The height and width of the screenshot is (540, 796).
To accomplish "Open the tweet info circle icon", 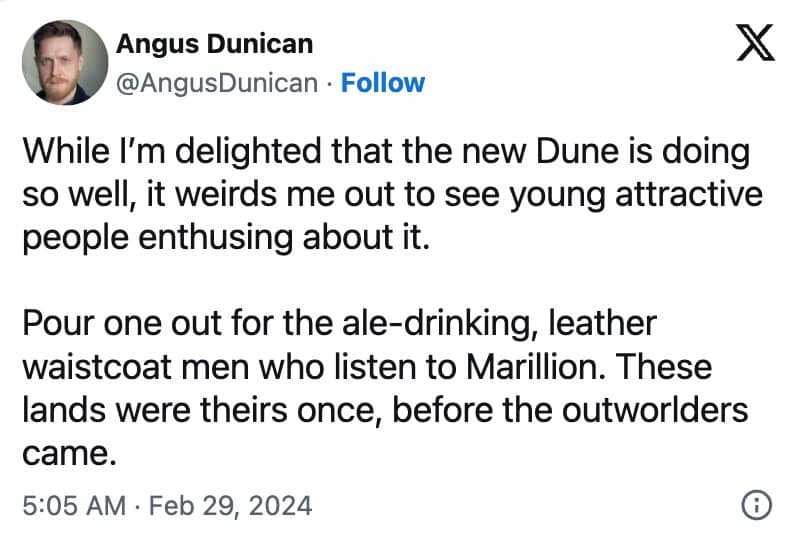I will tap(757, 506).
